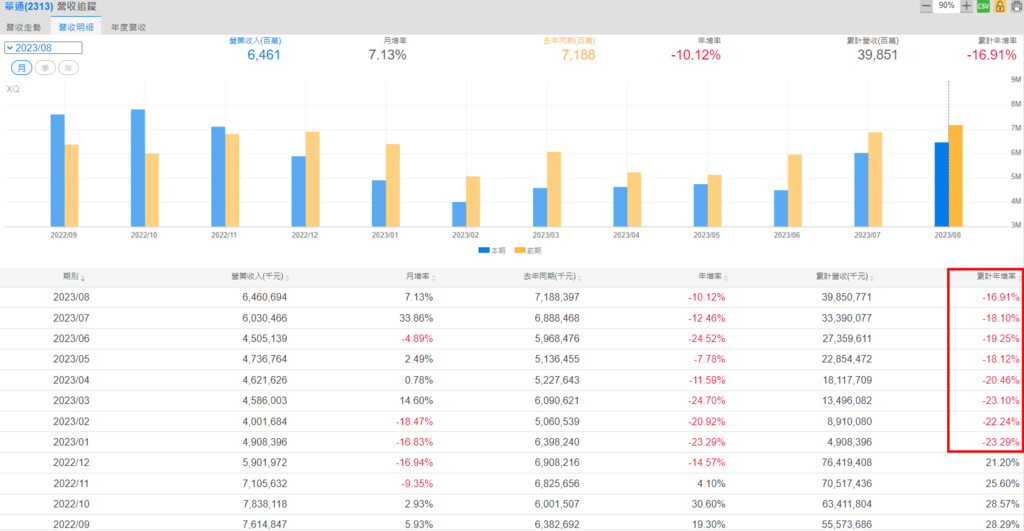Click last-year cell 5,227,643

click(557, 380)
